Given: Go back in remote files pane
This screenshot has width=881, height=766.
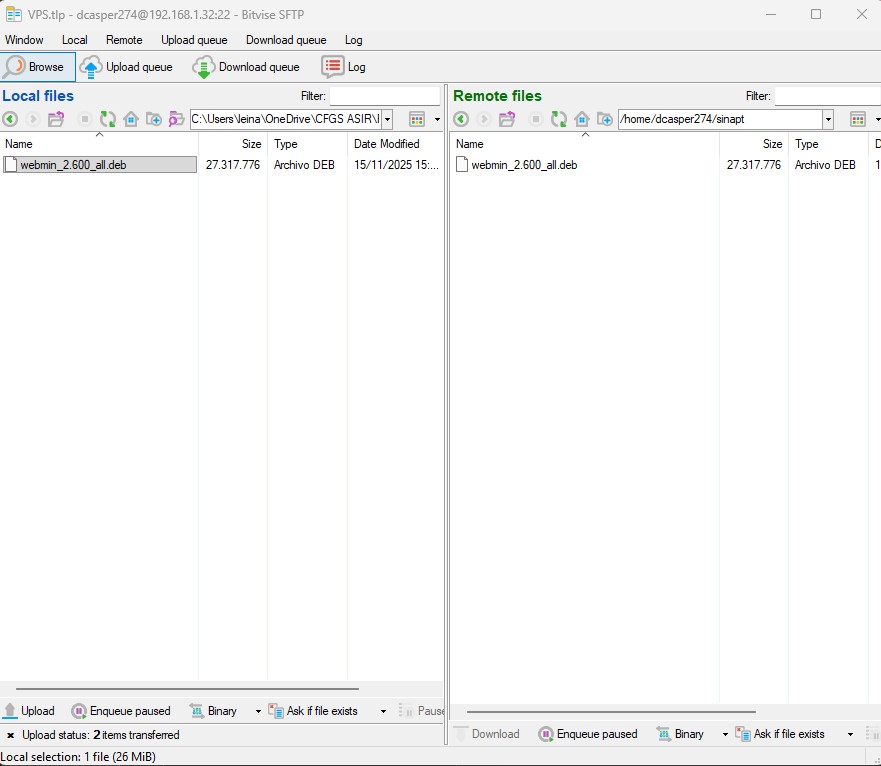Looking at the screenshot, I should tap(461, 119).
